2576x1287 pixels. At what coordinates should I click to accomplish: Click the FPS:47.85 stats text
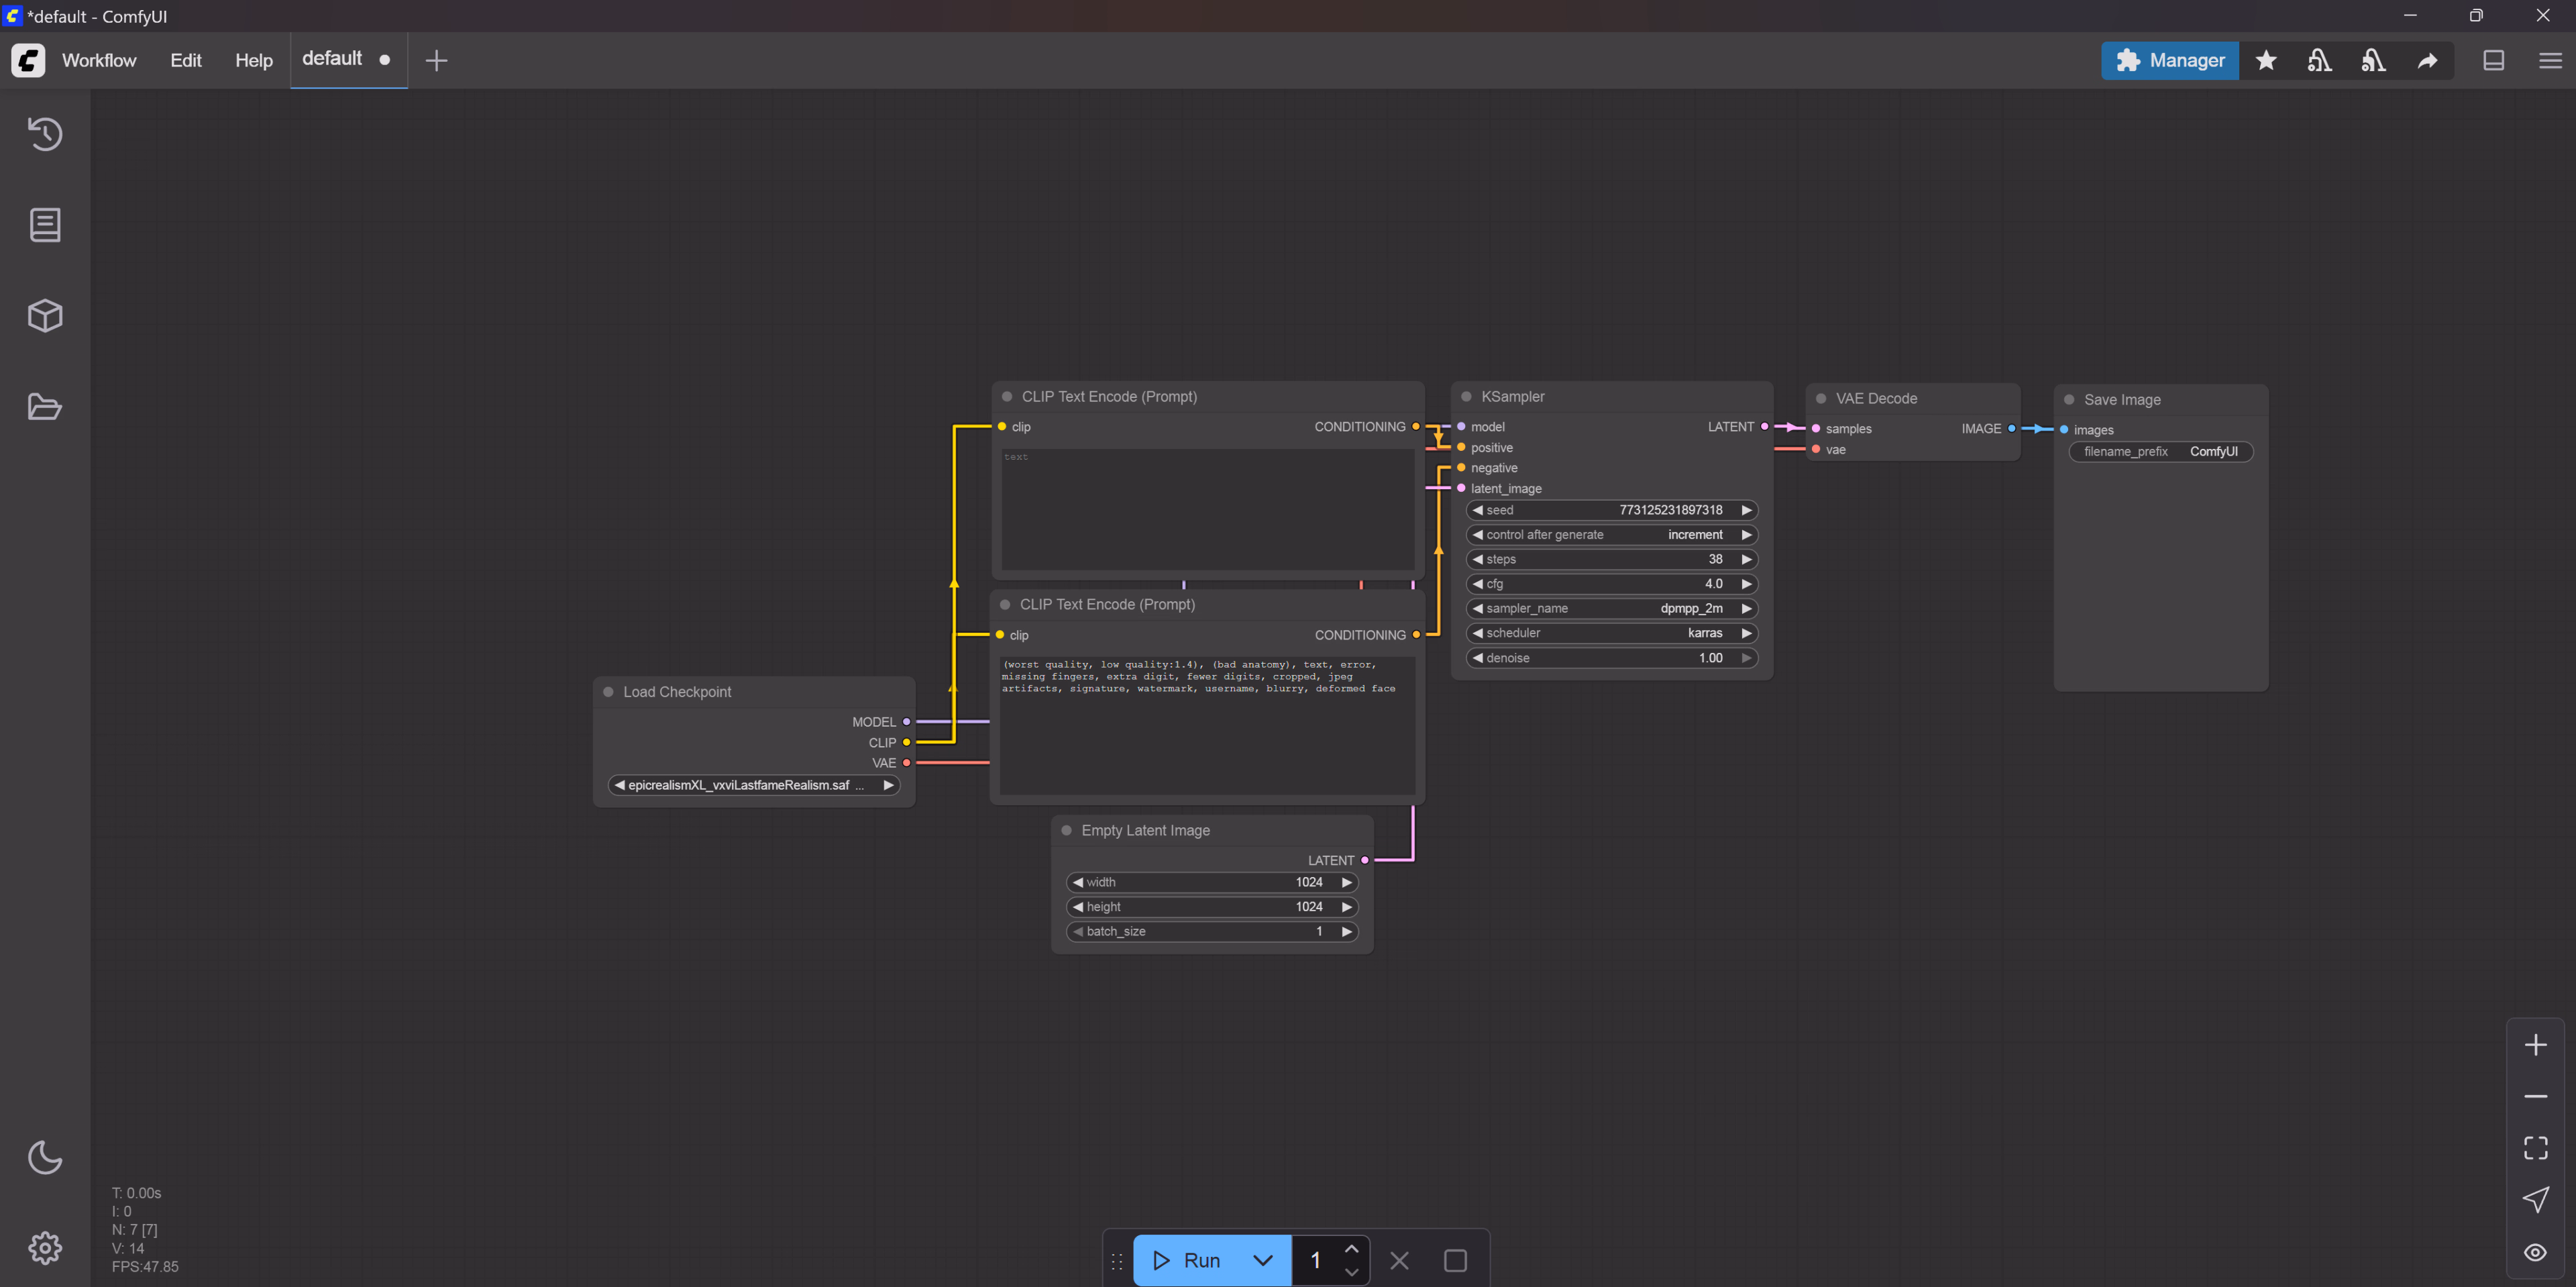pyautogui.click(x=145, y=1267)
